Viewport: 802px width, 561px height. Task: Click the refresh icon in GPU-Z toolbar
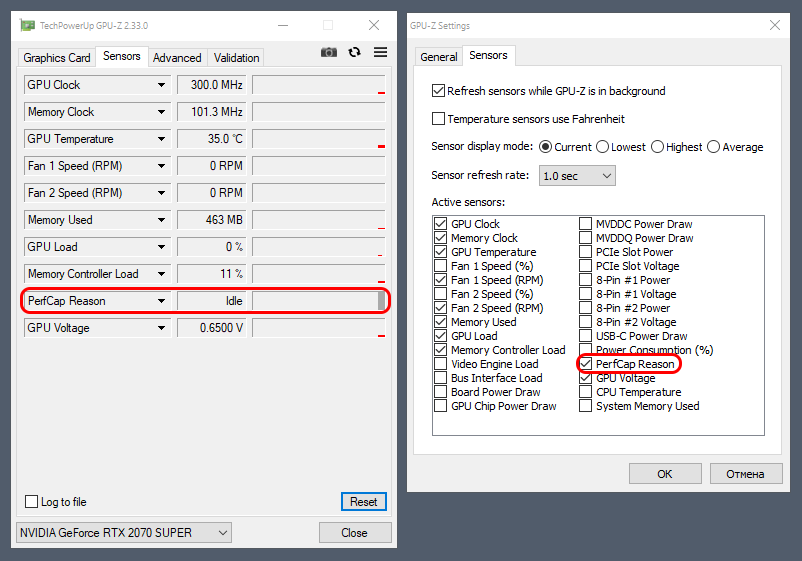pos(354,52)
